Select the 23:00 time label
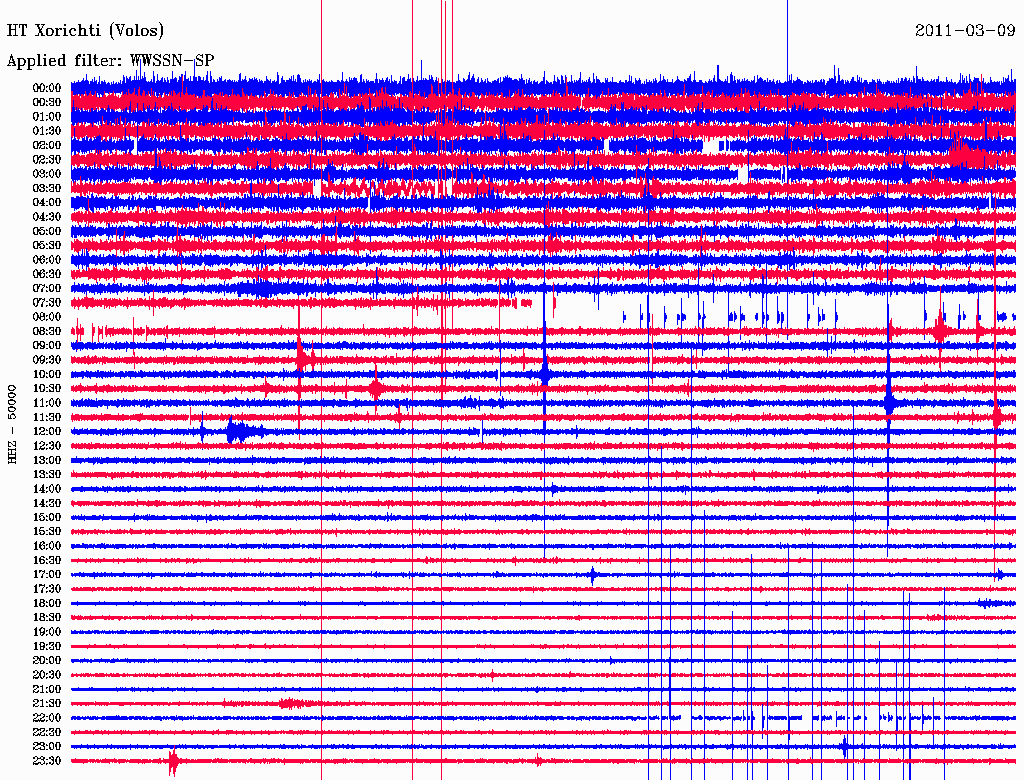The height and width of the screenshot is (780, 1024). [47, 747]
